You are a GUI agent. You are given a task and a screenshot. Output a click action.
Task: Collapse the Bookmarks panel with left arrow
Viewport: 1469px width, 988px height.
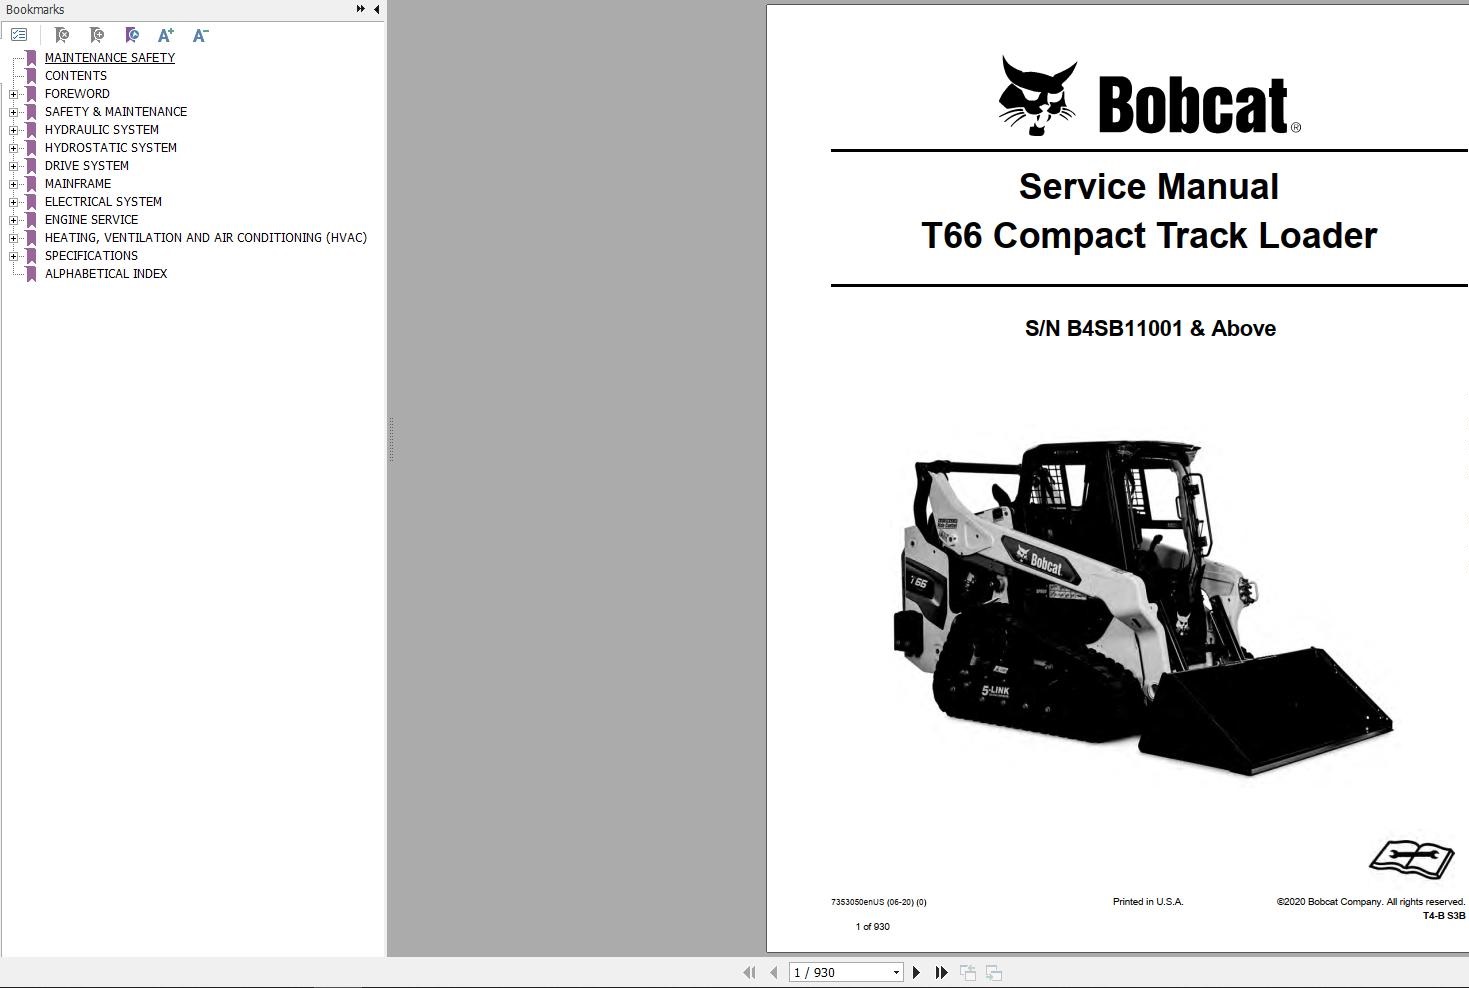point(376,9)
